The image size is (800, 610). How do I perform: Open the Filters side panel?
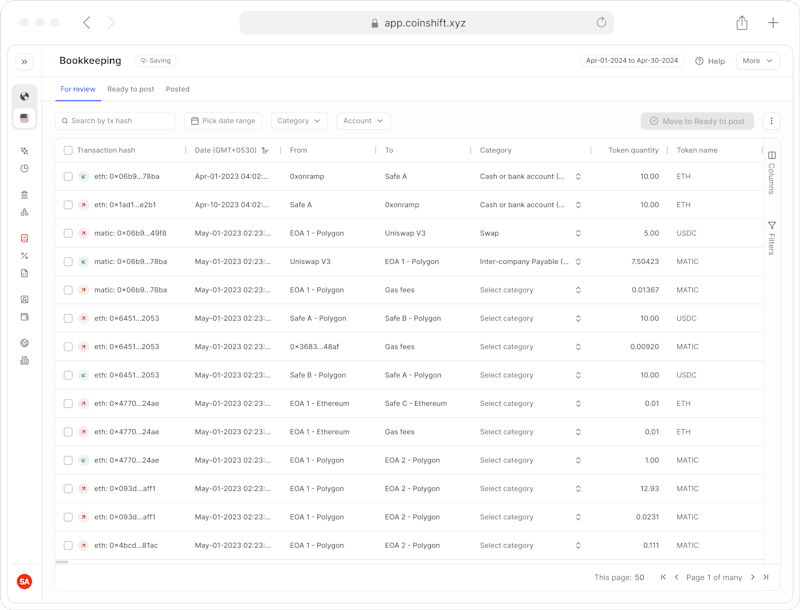[x=772, y=238]
